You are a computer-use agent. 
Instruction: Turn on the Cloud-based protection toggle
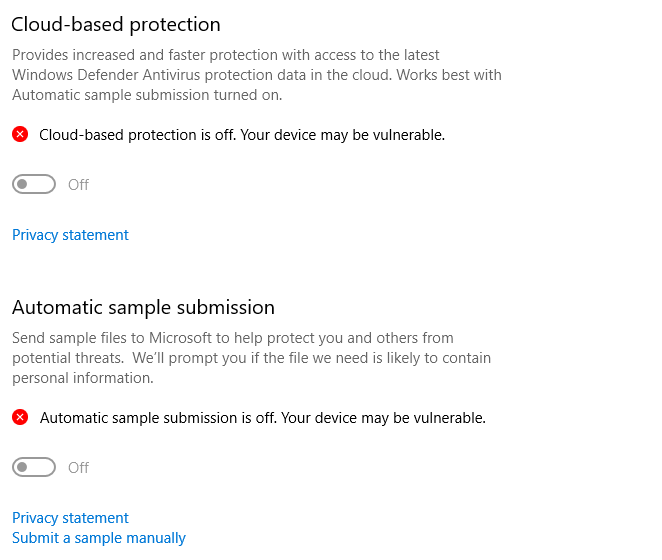34,185
